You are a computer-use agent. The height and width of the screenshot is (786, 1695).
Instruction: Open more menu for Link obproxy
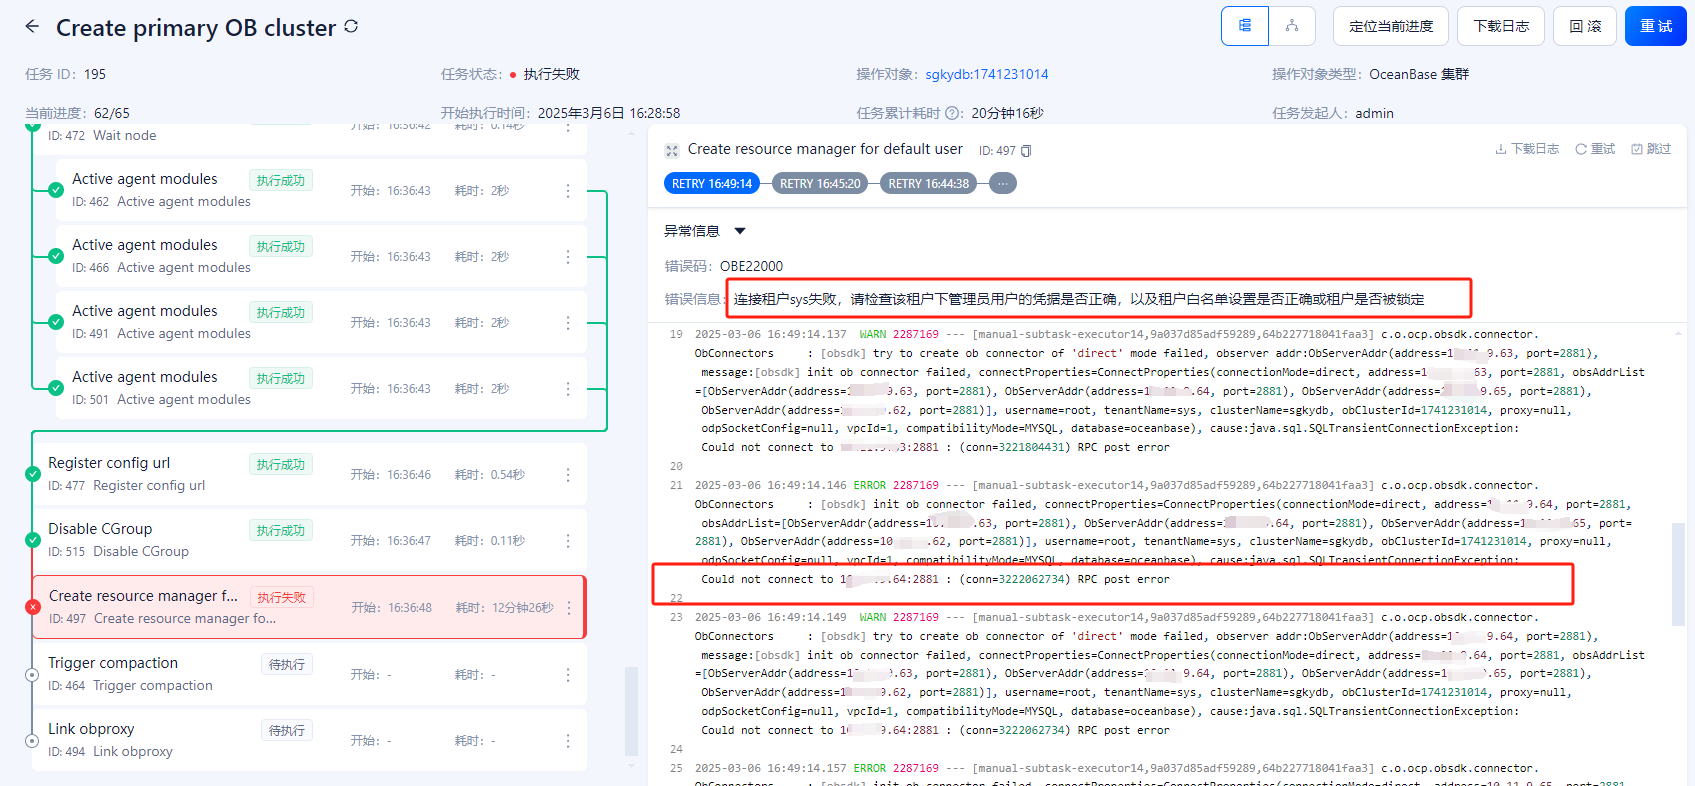coord(568,741)
